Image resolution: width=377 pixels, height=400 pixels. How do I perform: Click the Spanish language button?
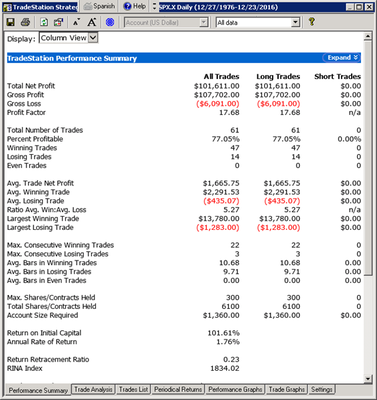tap(99, 6)
